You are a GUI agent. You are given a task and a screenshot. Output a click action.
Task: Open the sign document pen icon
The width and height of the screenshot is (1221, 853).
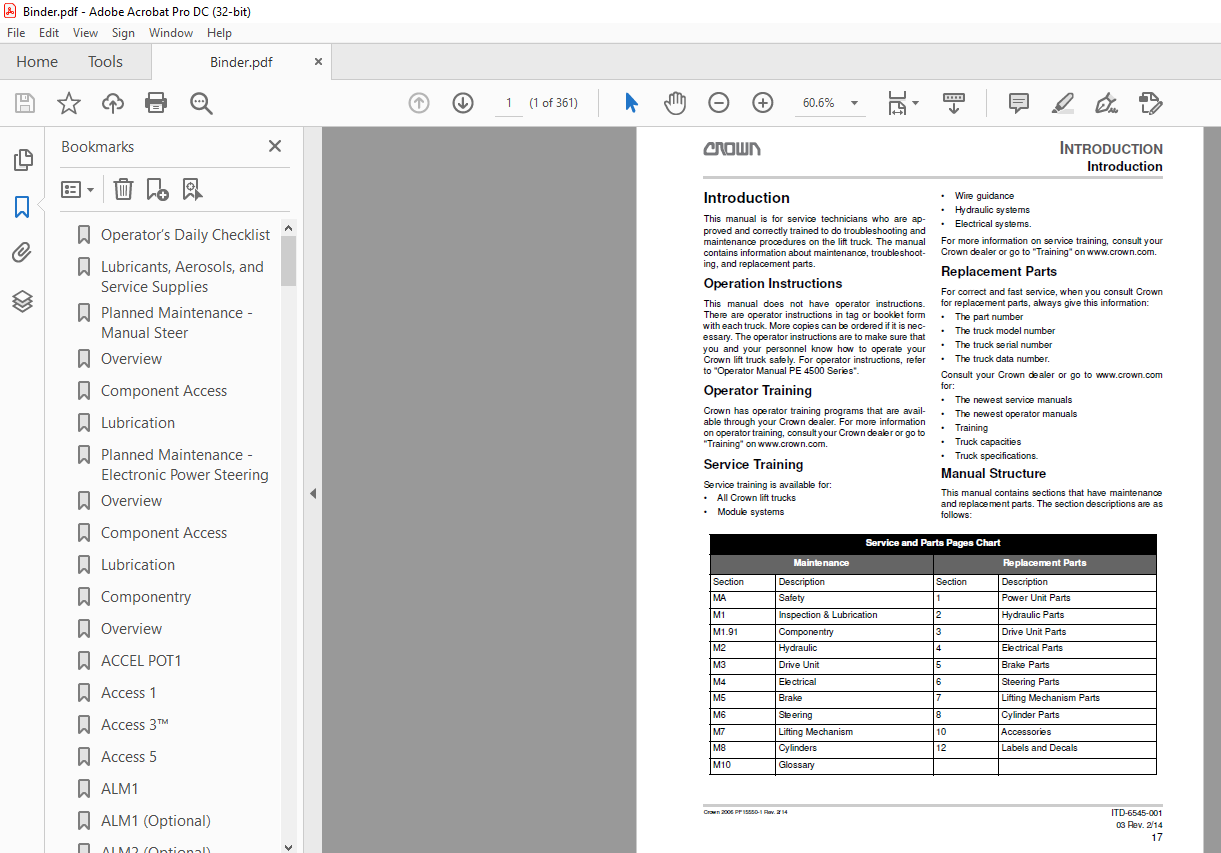tap(1106, 103)
